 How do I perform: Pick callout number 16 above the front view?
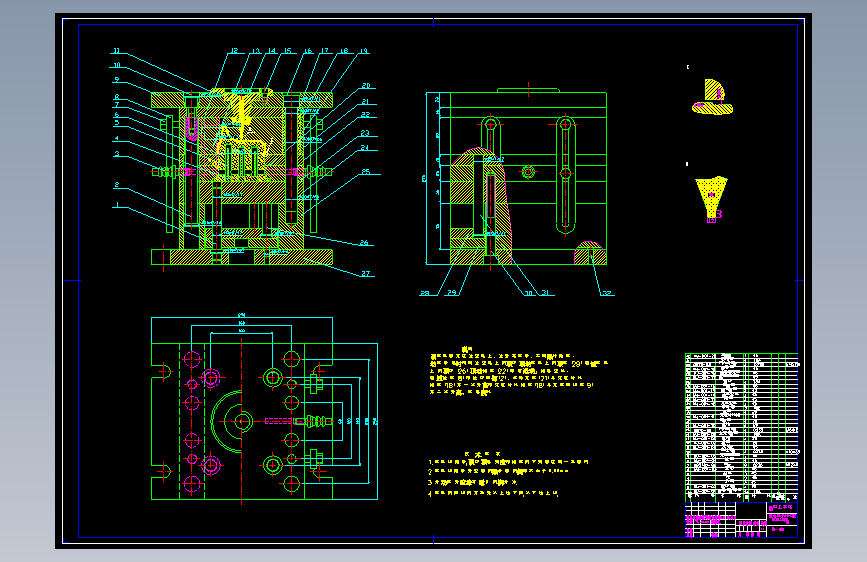(308, 51)
